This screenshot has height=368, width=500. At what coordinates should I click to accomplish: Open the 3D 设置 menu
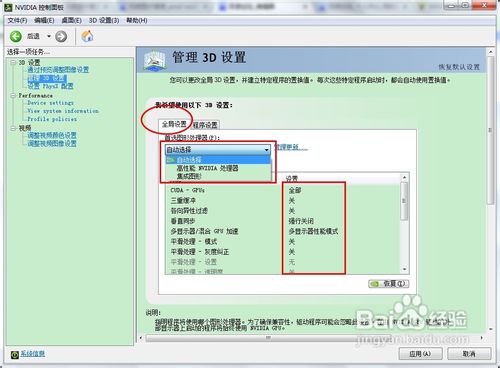click(x=104, y=21)
